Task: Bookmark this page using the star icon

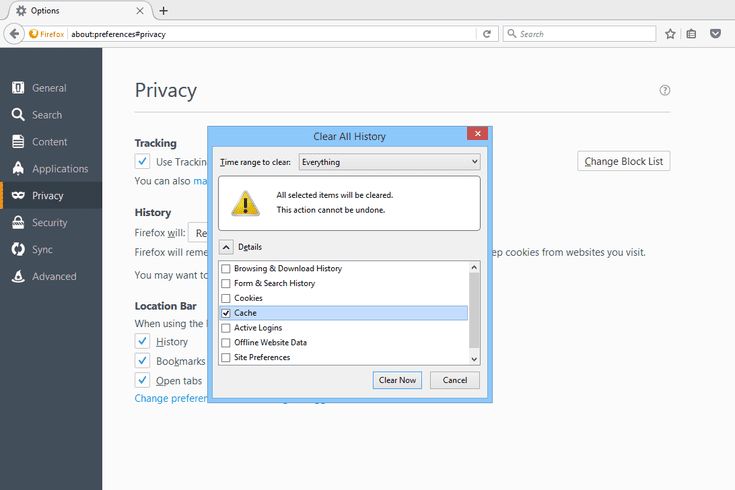Action: [670, 34]
